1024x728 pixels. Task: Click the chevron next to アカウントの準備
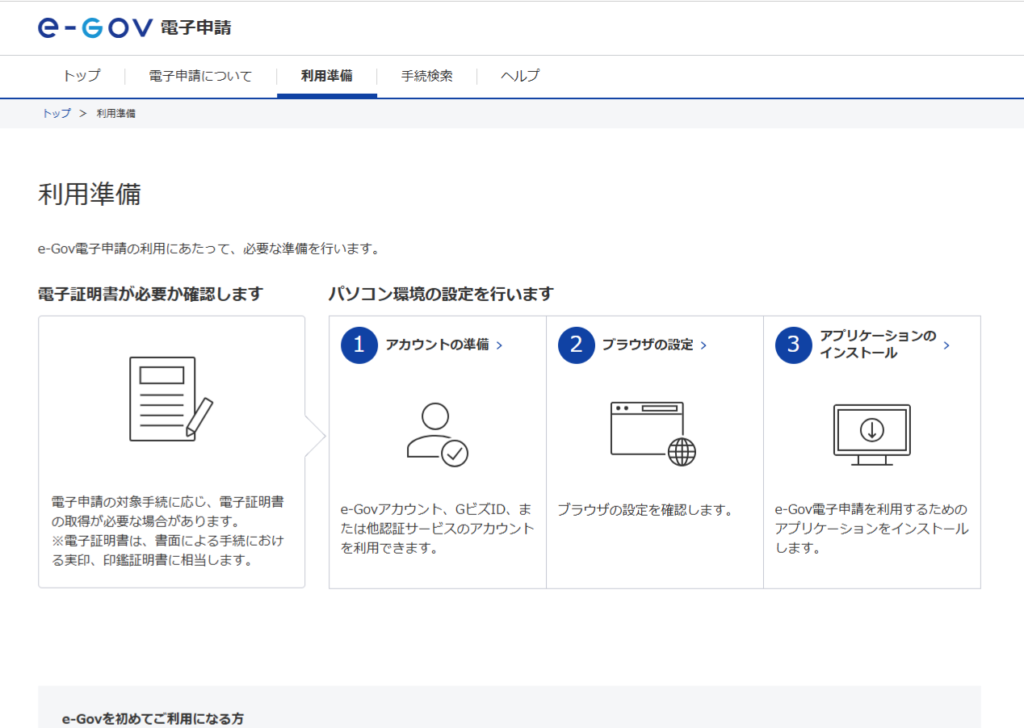(499, 345)
